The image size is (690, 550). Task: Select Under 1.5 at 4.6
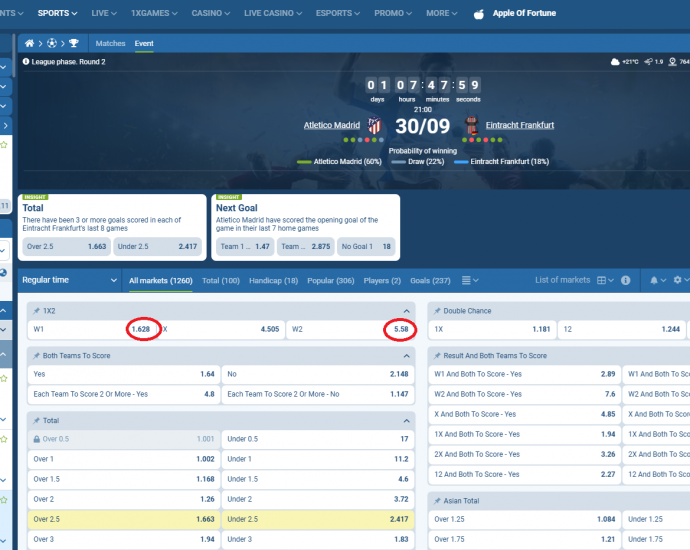pyautogui.click(x=318, y=479)
